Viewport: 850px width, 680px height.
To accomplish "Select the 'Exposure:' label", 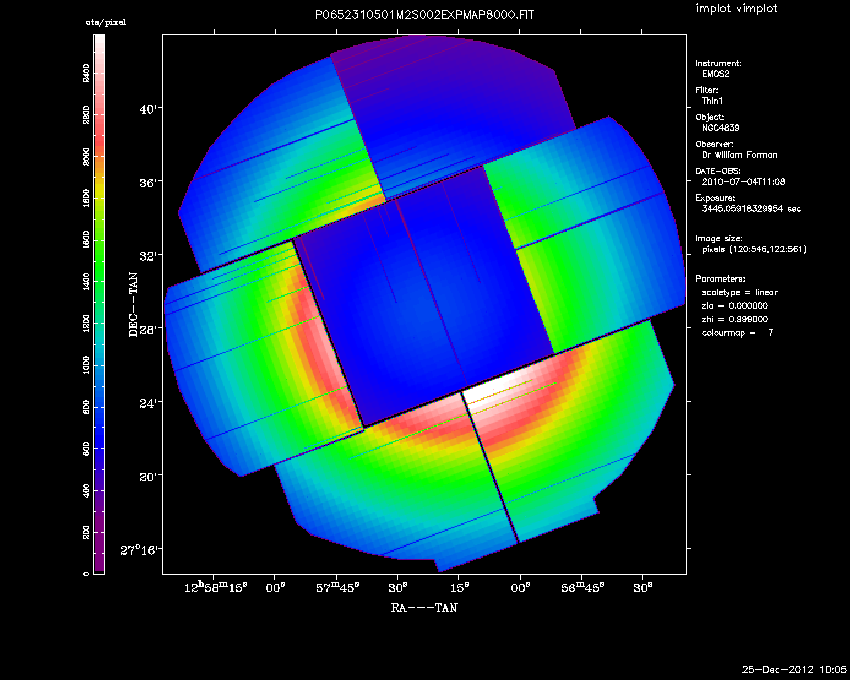I will [x=716, y=198].
